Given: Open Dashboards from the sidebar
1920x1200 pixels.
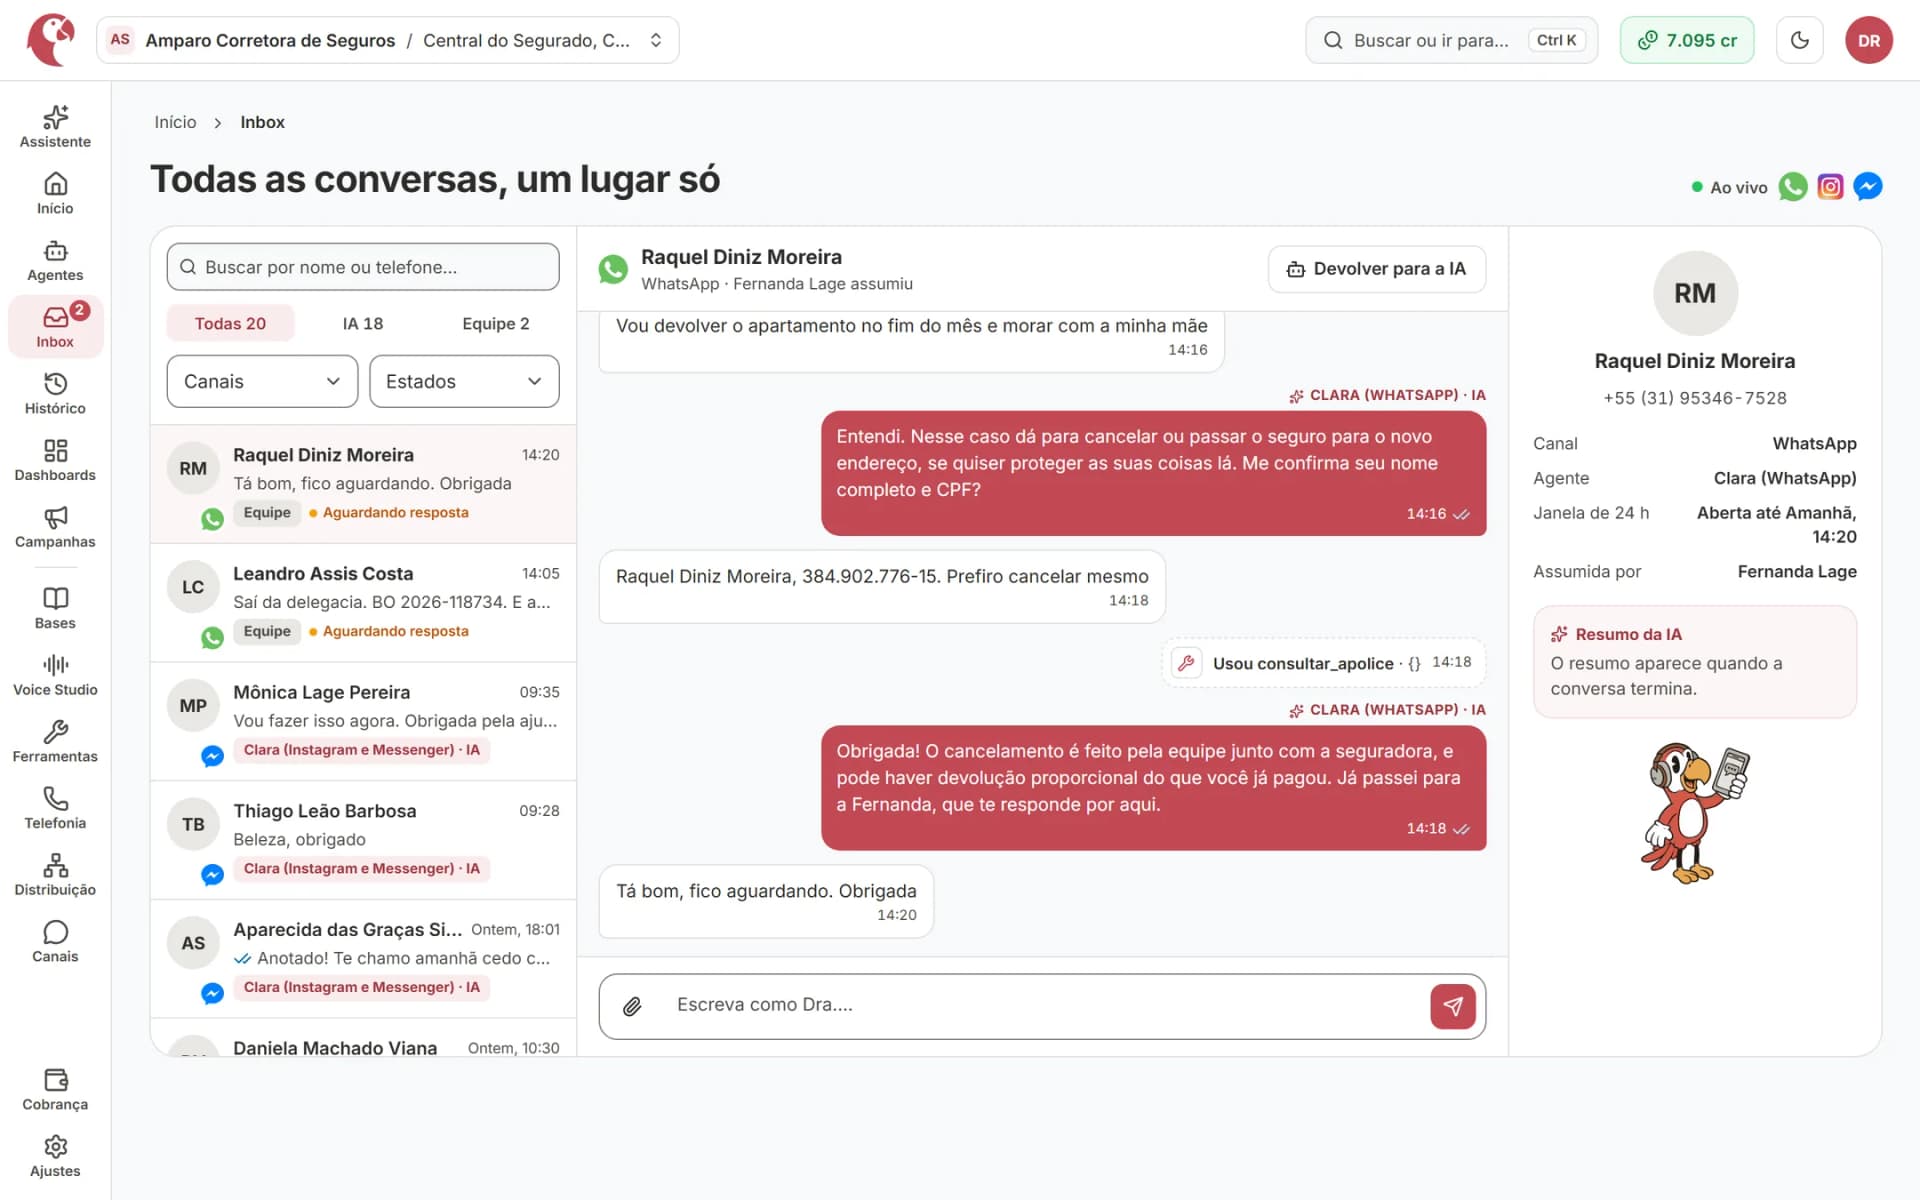Looking at the screenshot, I should pyautogui.click(x=55, y=461).
